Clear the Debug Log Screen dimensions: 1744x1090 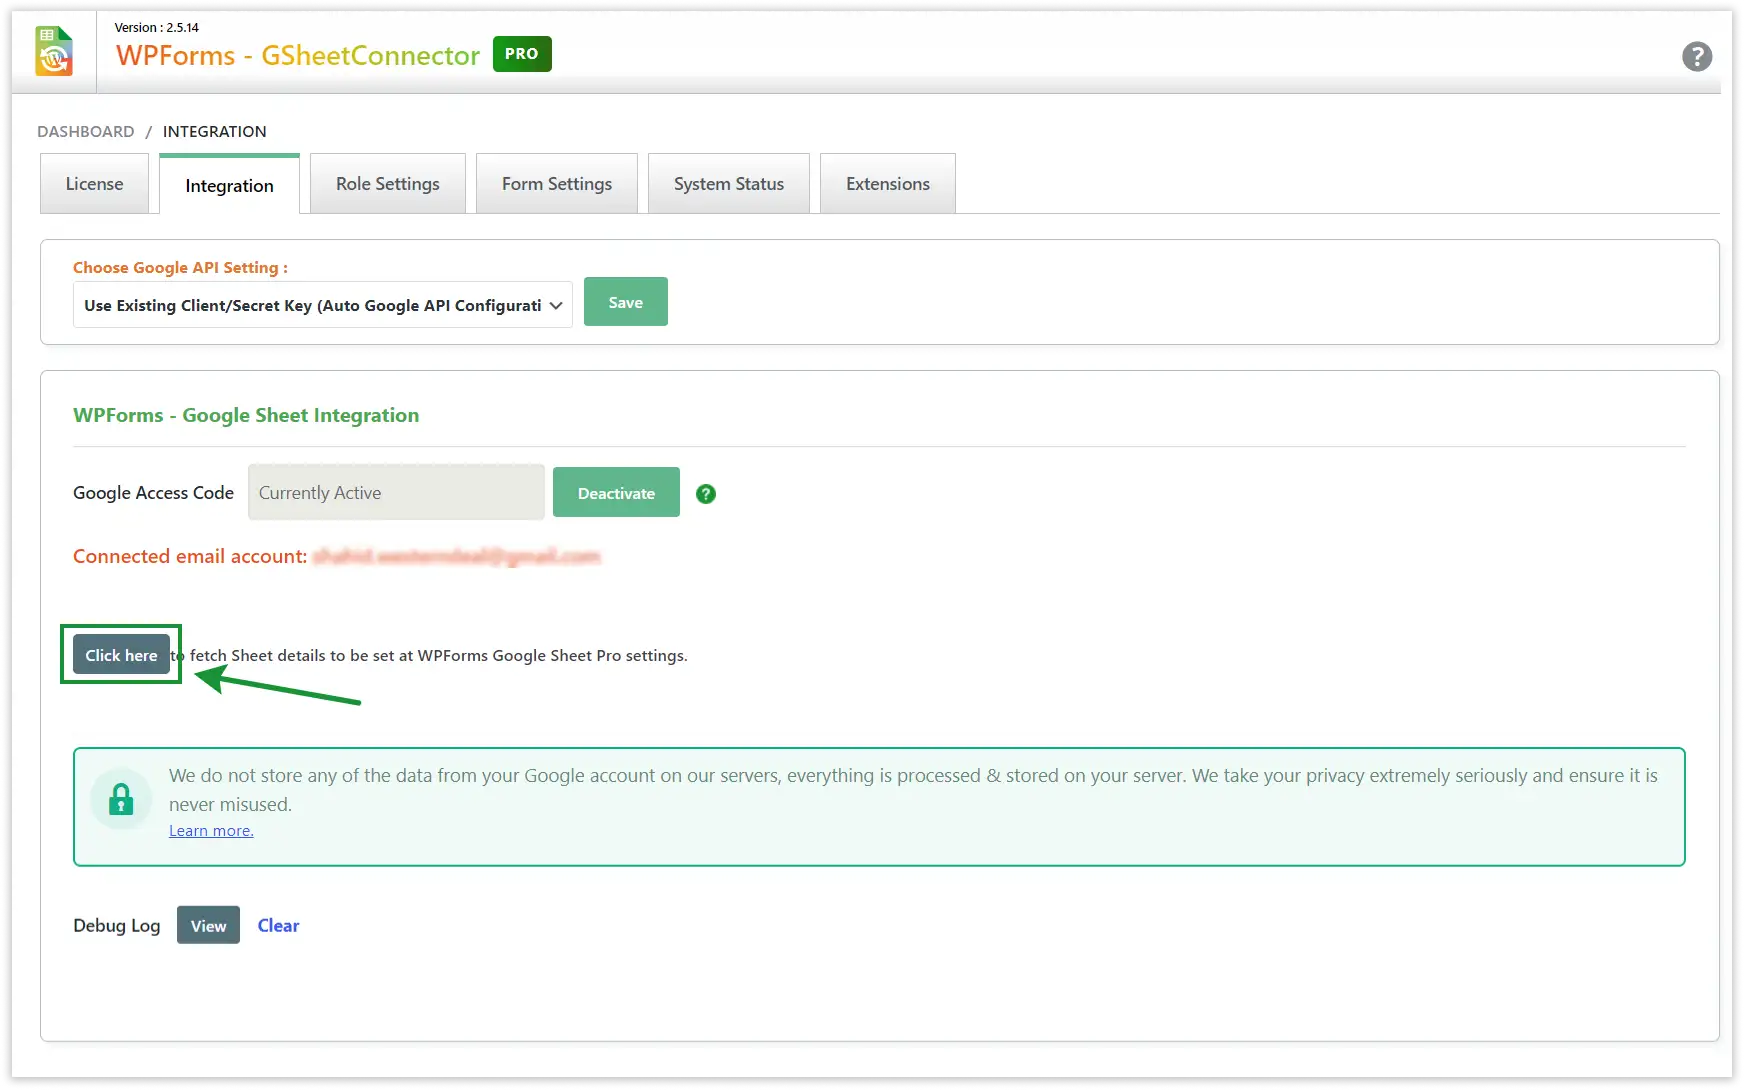(278, 925)
